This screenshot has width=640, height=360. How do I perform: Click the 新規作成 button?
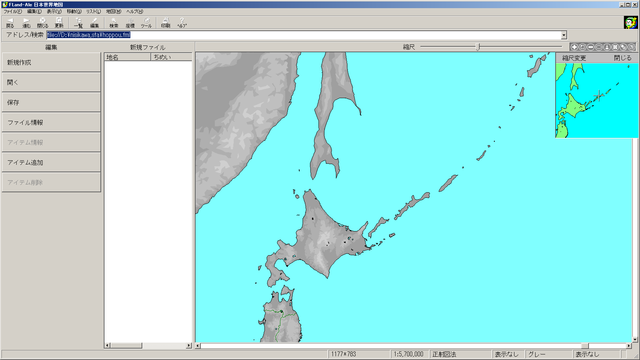coord(51,62)
